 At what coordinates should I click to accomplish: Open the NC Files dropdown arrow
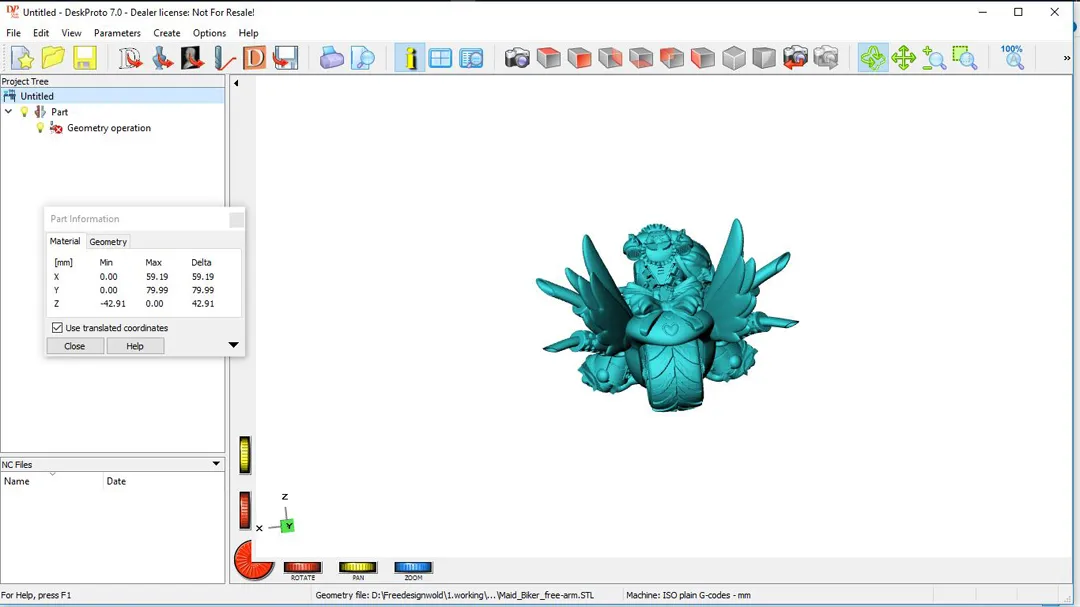216,464
